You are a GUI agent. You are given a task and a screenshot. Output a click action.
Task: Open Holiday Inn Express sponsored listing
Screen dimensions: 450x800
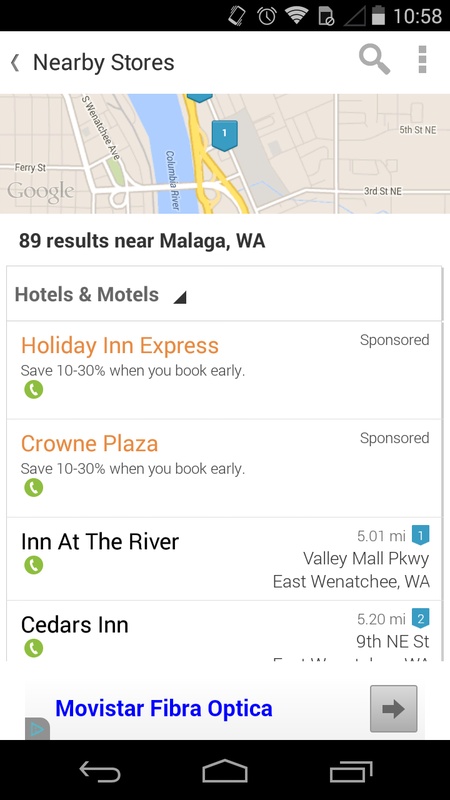click(224, 370)
